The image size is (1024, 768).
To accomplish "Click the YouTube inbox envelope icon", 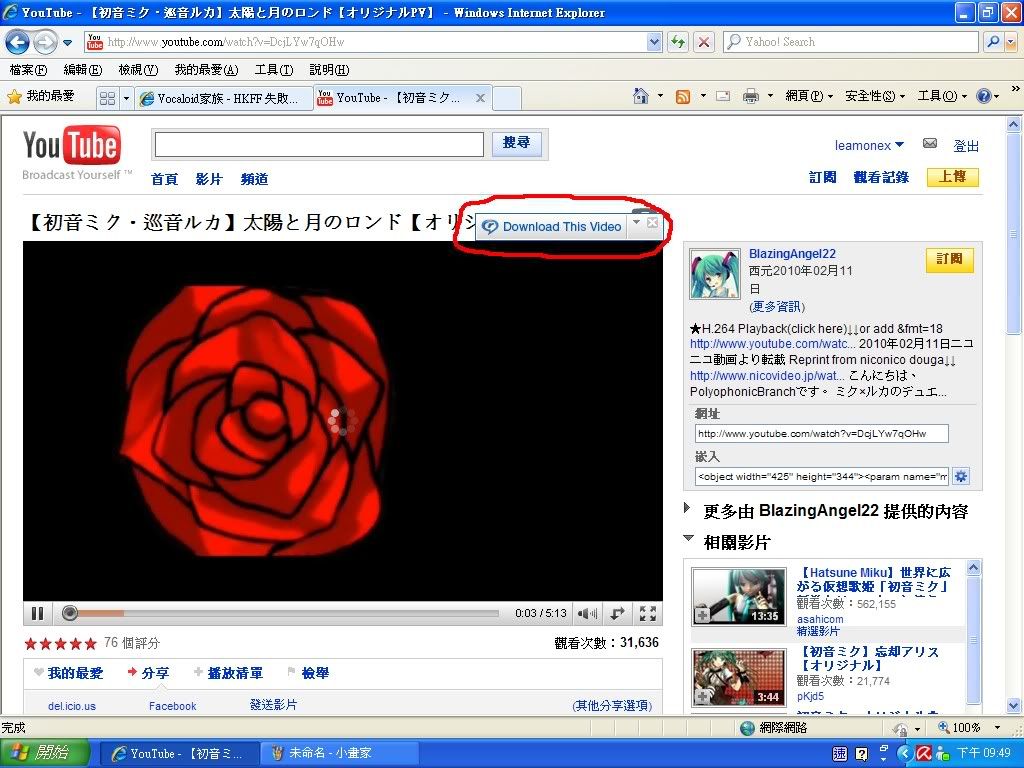I will [x=930, y=144].
